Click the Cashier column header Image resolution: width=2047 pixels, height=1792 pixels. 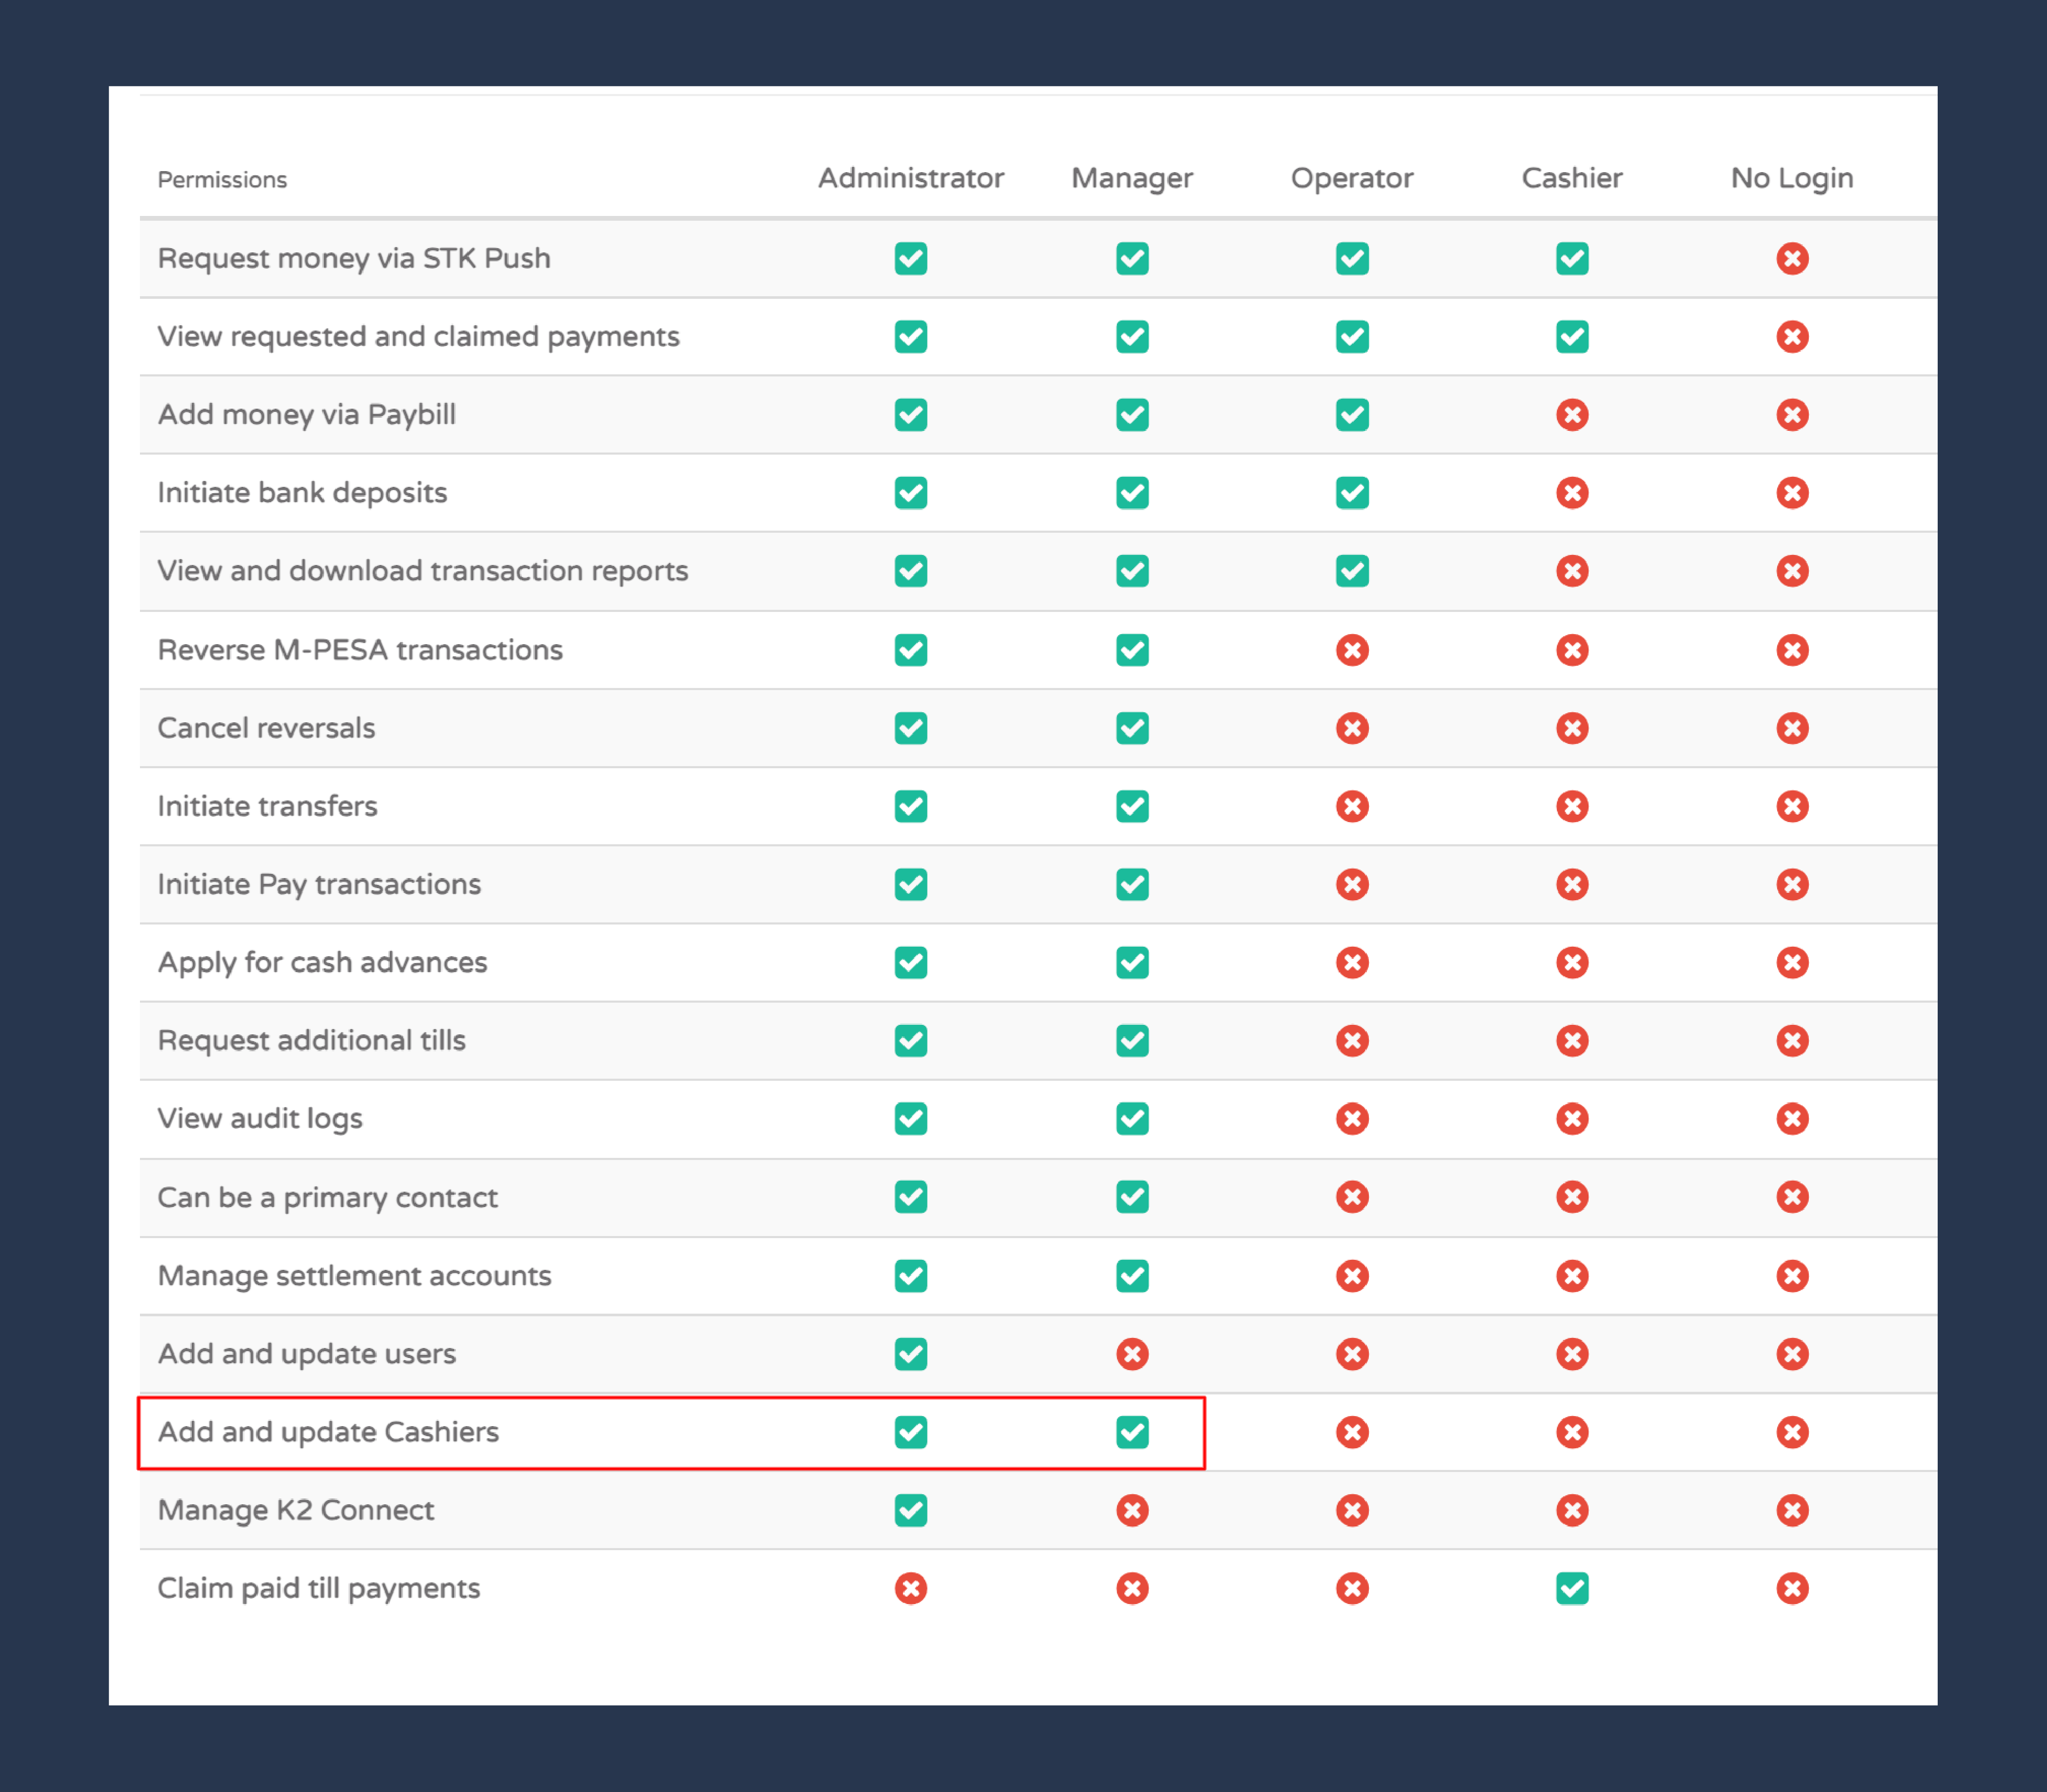[1571, 178]
